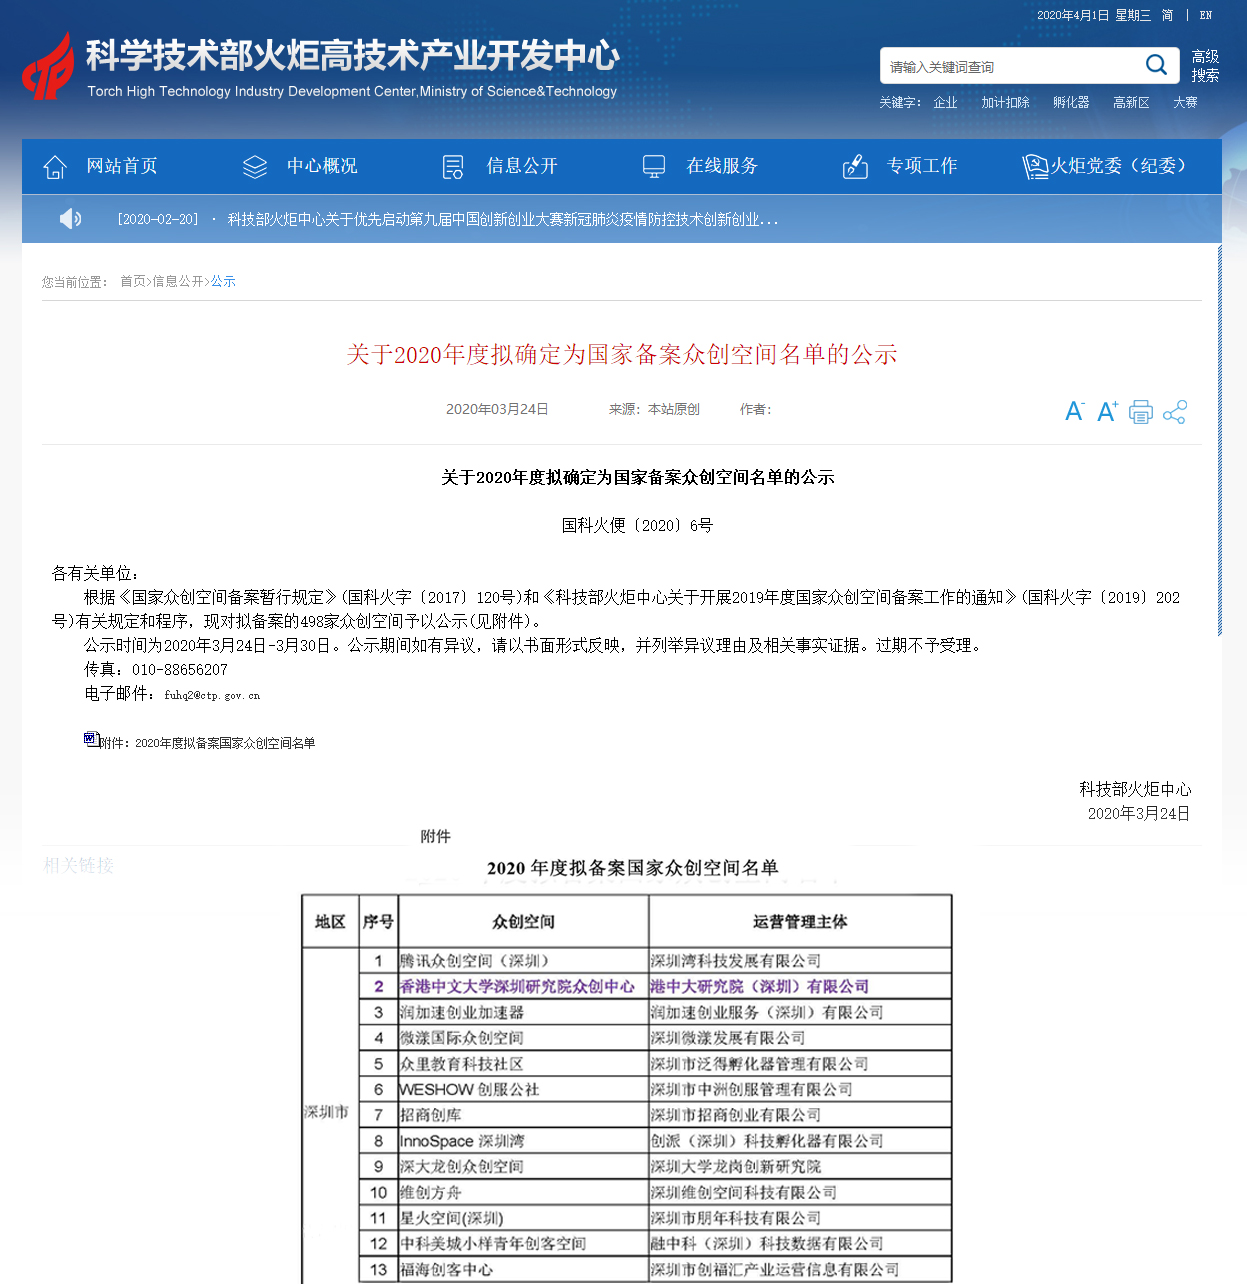This screenshot has height=1284, width=1247.
Task: Decrease font size with small A icon
Action: click(x=1074, y=412)
